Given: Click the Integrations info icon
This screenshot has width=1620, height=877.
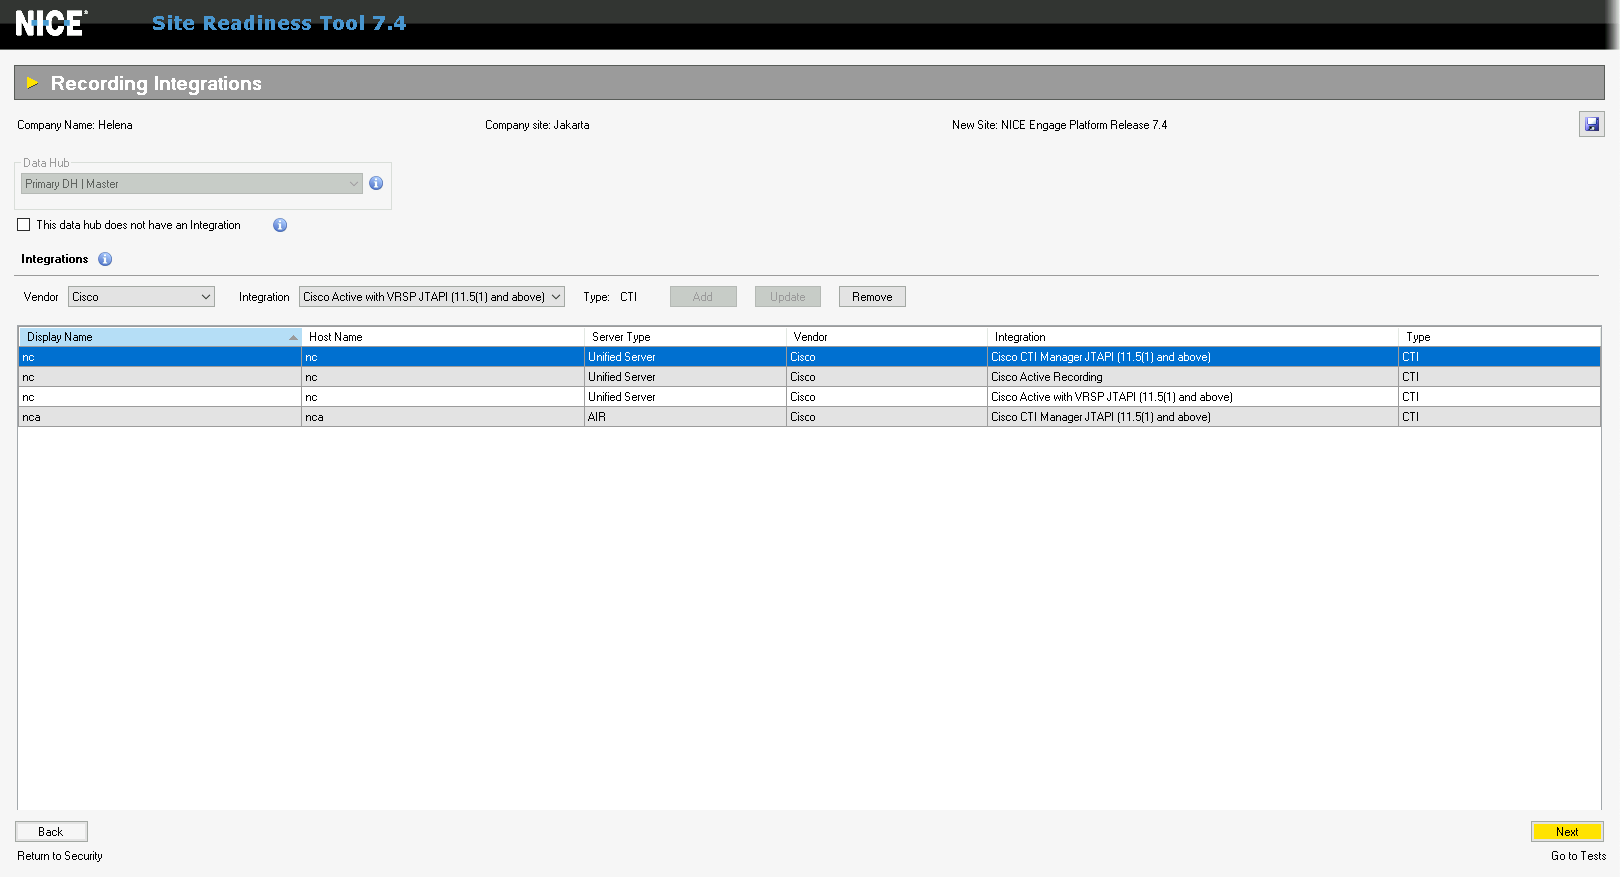Looking at the screenshot, I should point(105,260).
